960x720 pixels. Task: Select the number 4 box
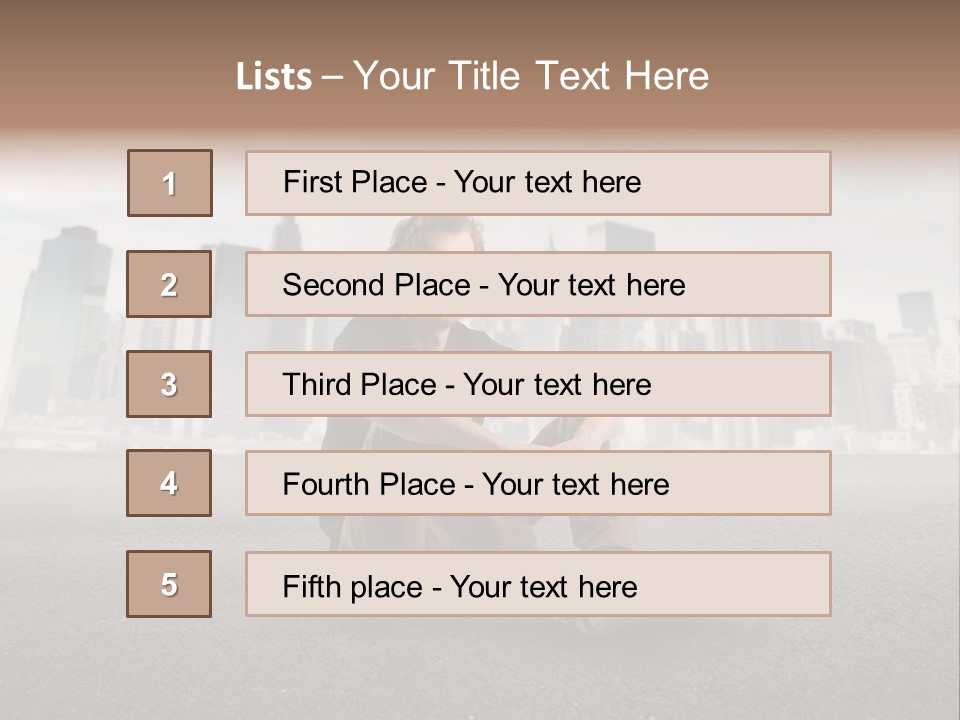coord(169,483)
